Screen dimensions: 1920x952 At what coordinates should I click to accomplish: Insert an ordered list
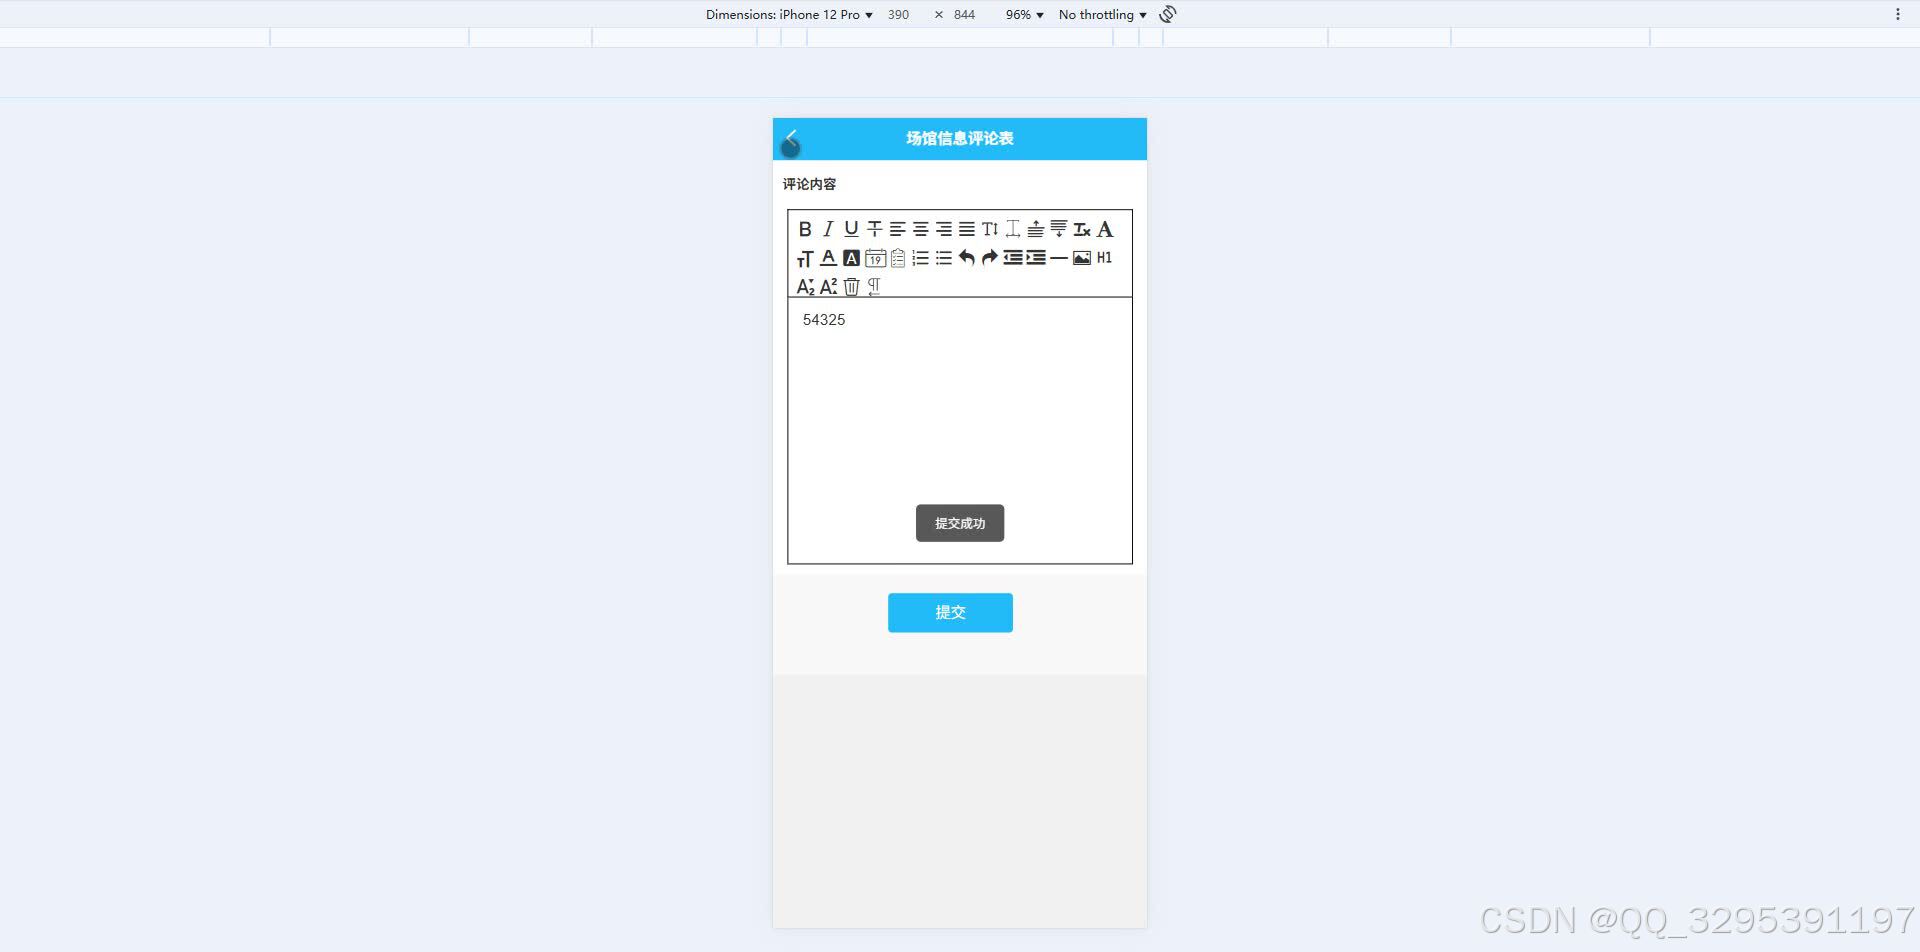tap(919, 258)
